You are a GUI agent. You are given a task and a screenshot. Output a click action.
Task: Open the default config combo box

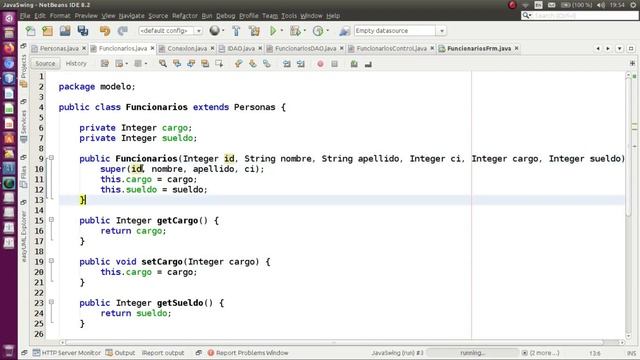[171, 31]
